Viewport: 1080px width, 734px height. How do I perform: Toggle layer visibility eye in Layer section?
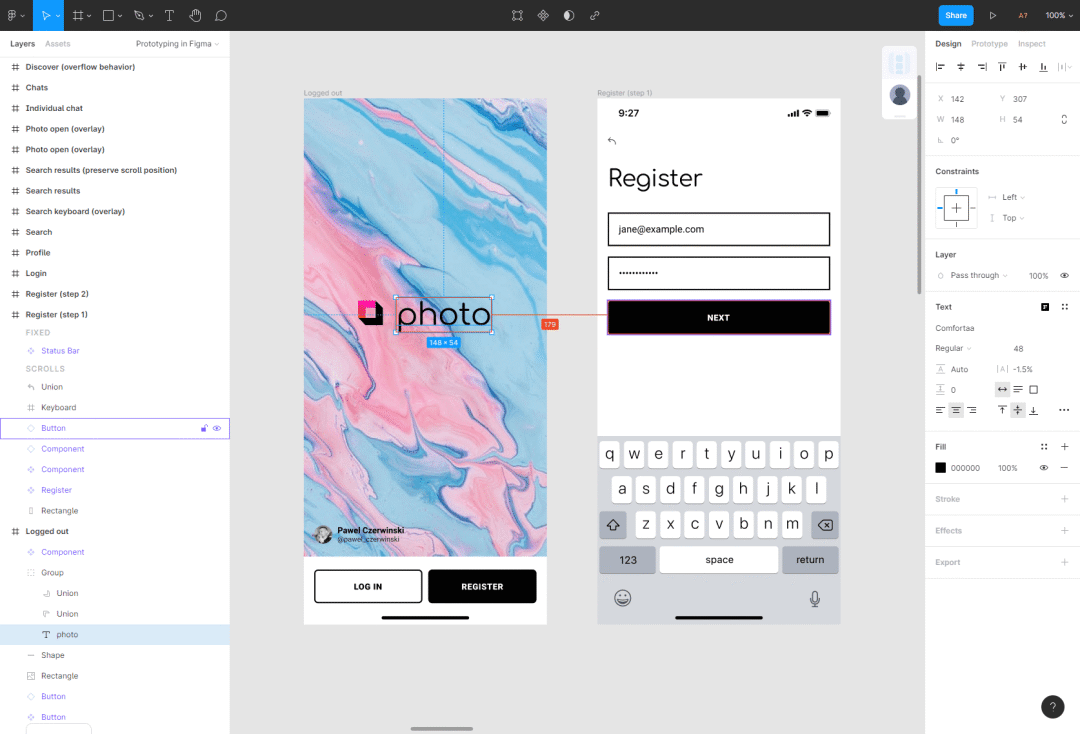1064,275
